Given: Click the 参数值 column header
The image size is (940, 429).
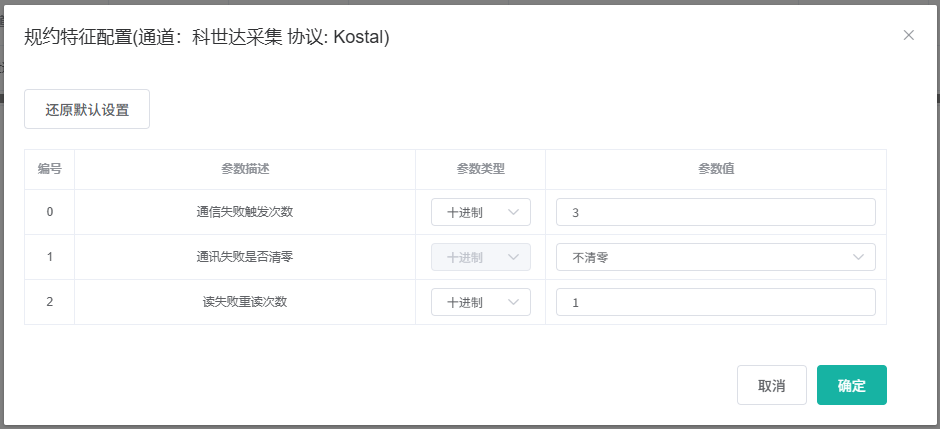Looking at the screenshot, I should click(x=715, y=169).
